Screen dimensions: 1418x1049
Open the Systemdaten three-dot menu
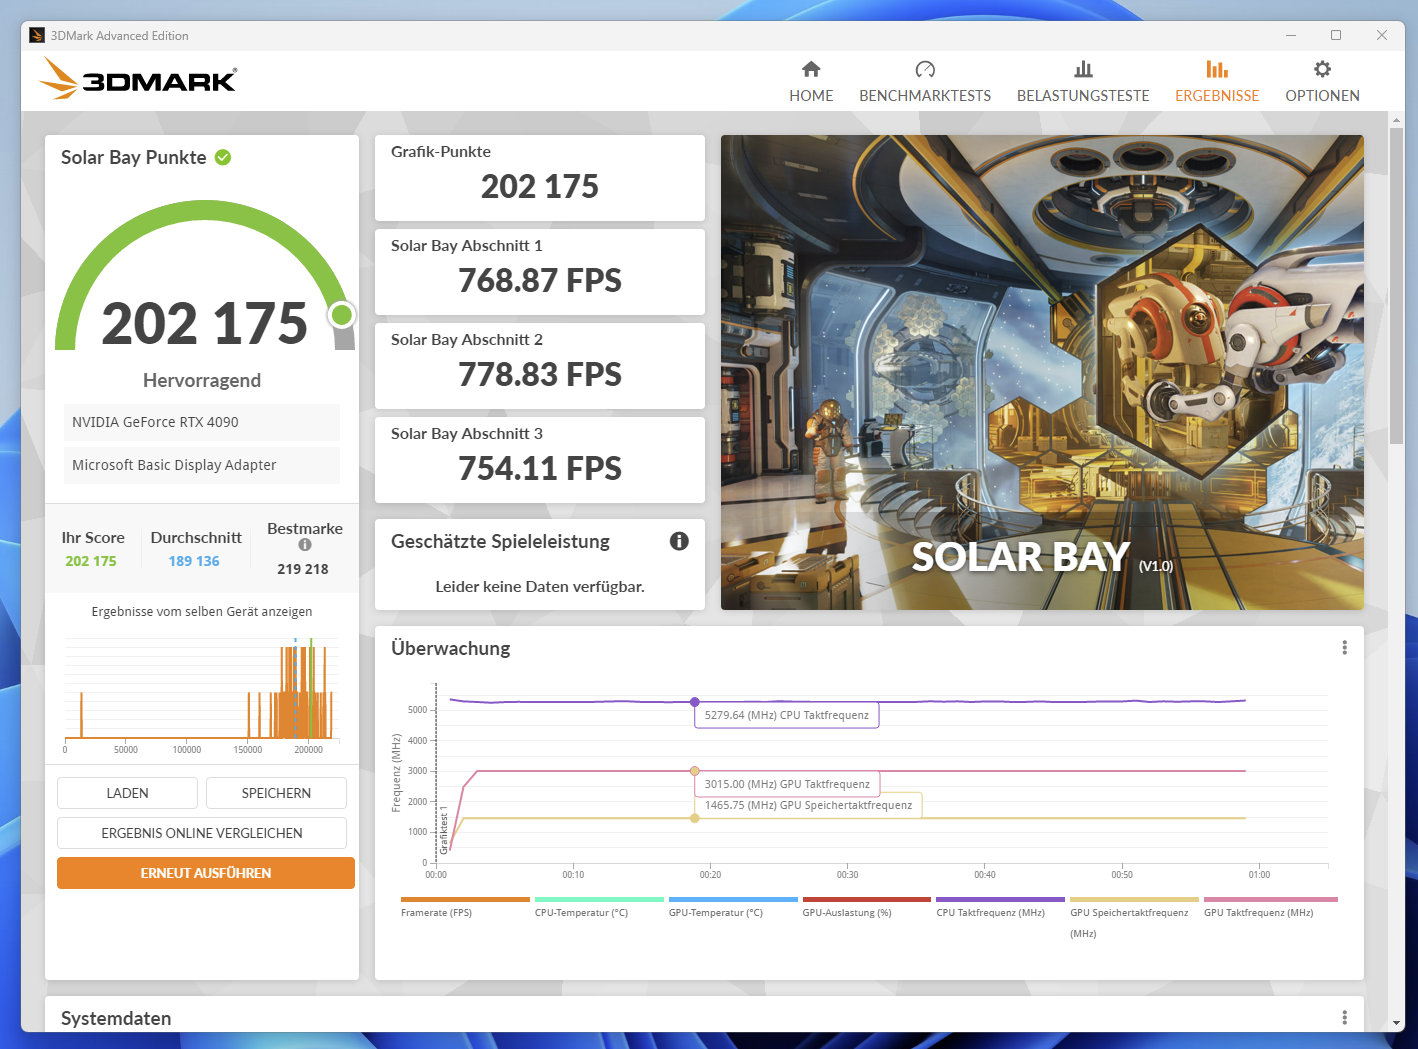coord(1344,1017)
